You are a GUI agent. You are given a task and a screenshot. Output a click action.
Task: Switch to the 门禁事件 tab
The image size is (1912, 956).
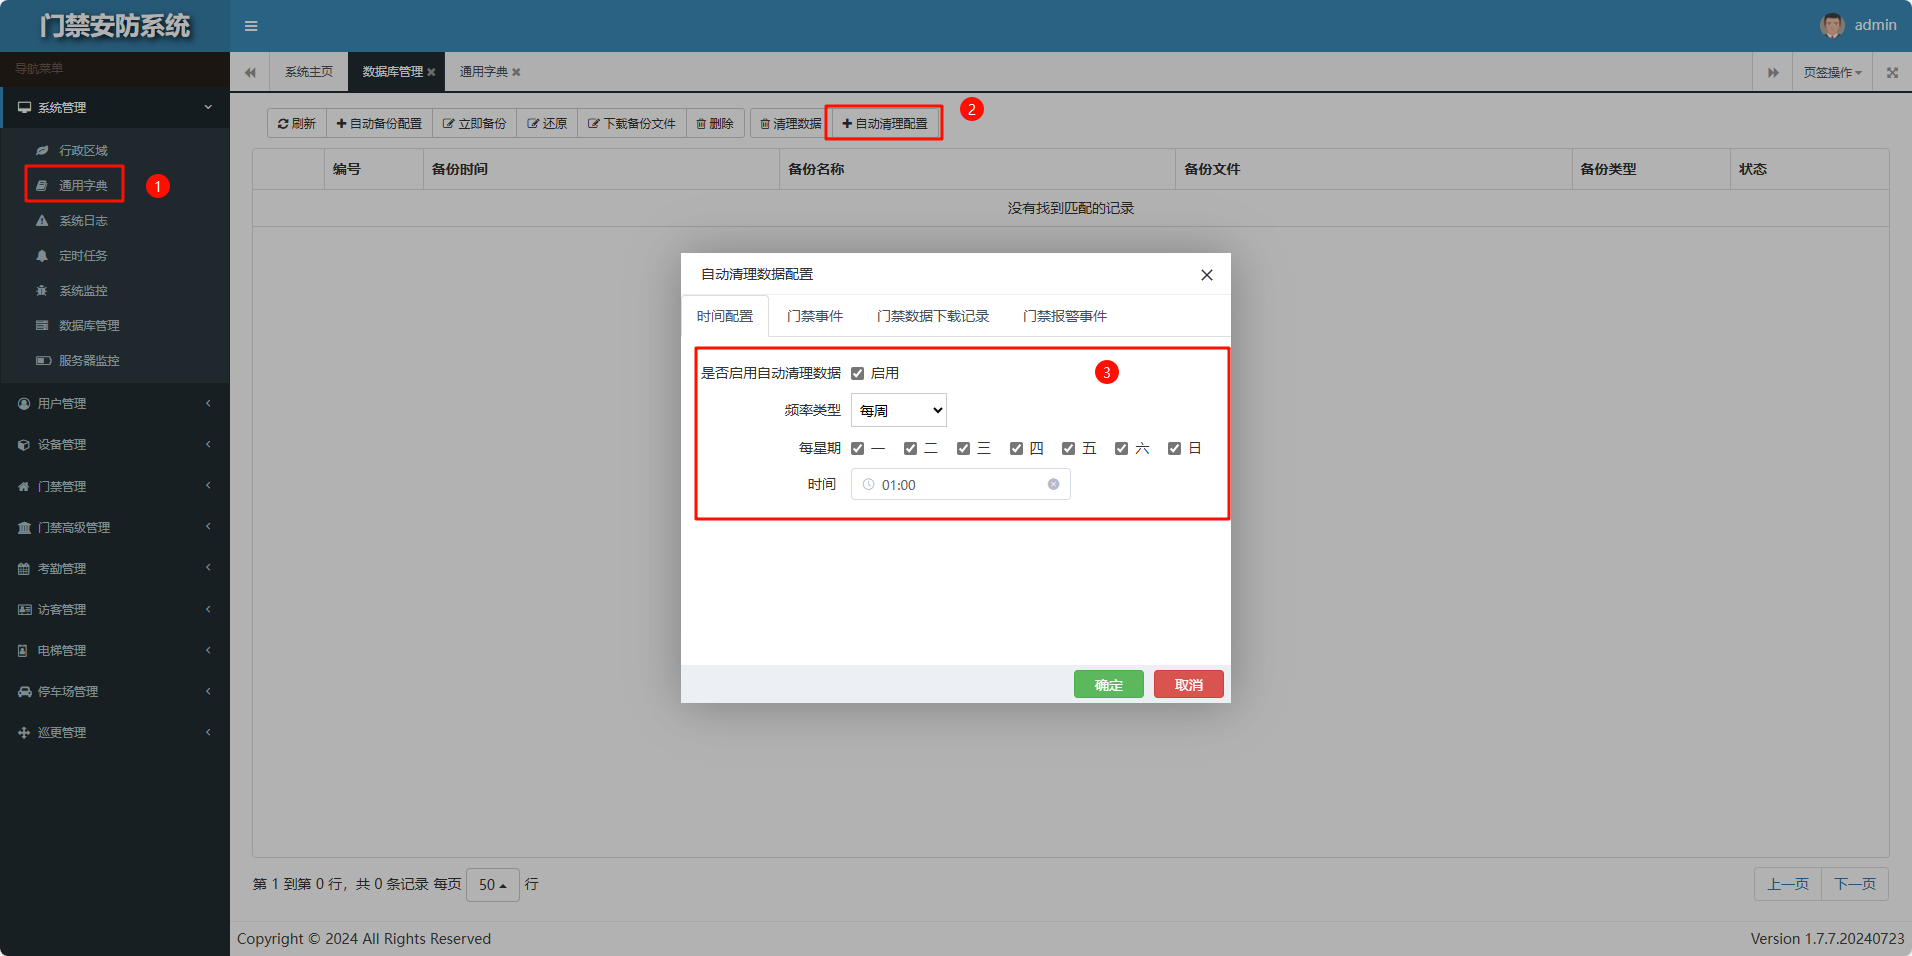[814, 317]
